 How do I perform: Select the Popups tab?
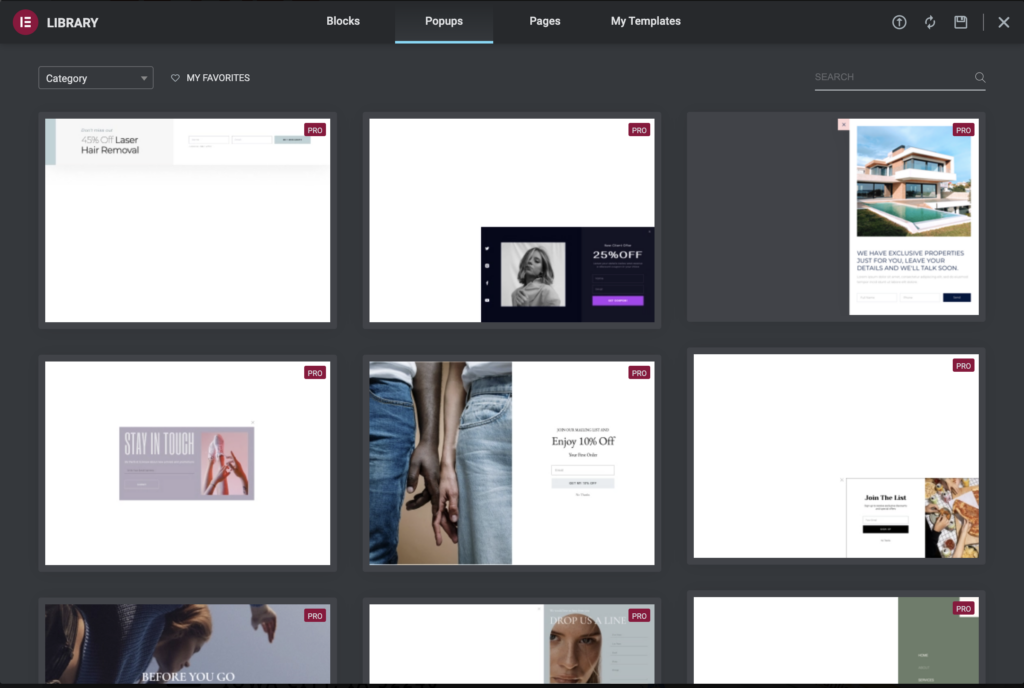444,21
